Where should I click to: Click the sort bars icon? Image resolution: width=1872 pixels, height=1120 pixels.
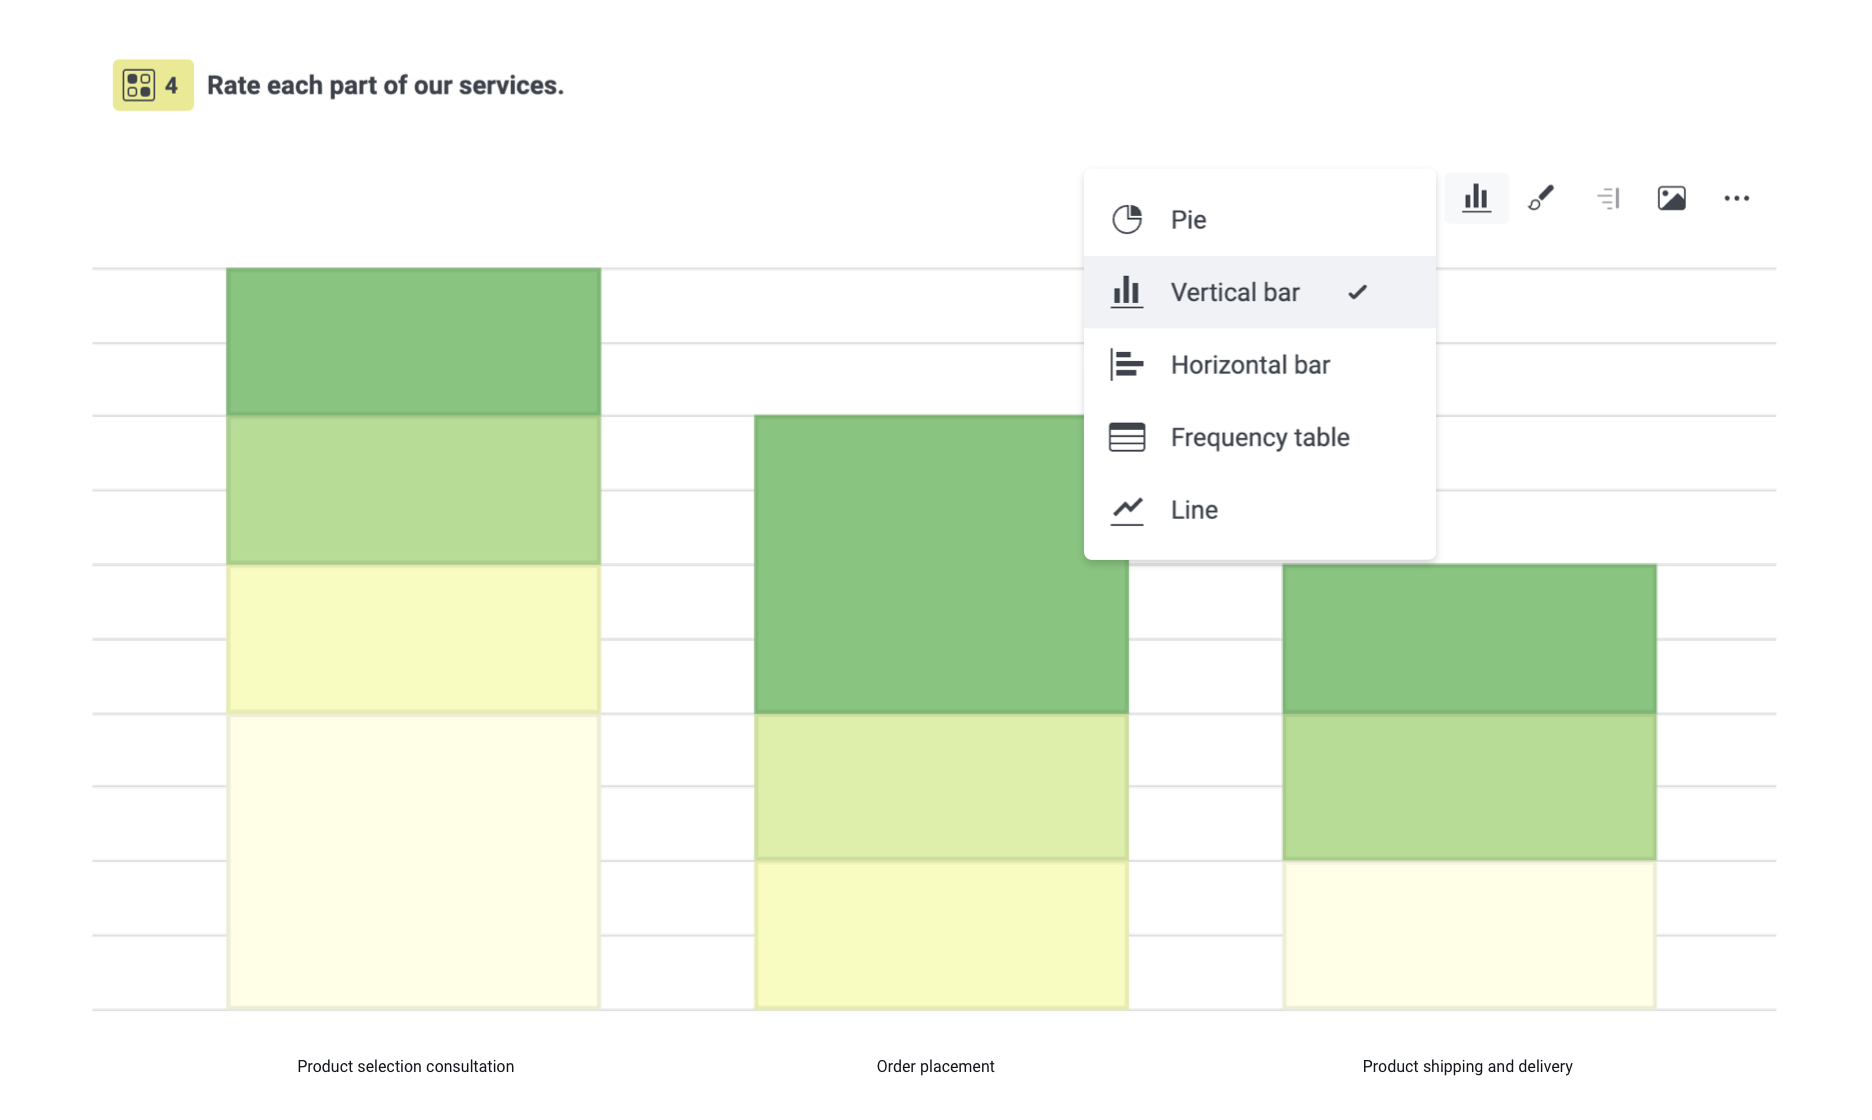[x=1608, y=198]
